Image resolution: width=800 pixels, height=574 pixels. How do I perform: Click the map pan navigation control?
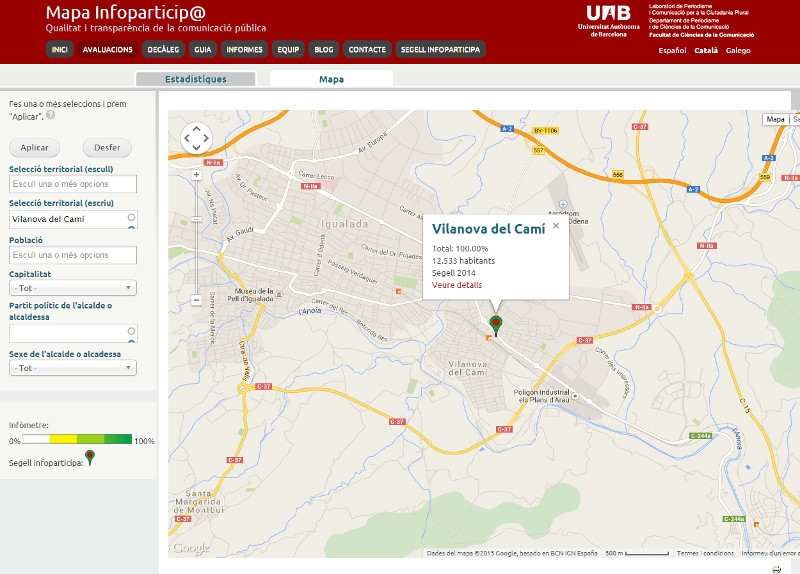pos(196,138)
